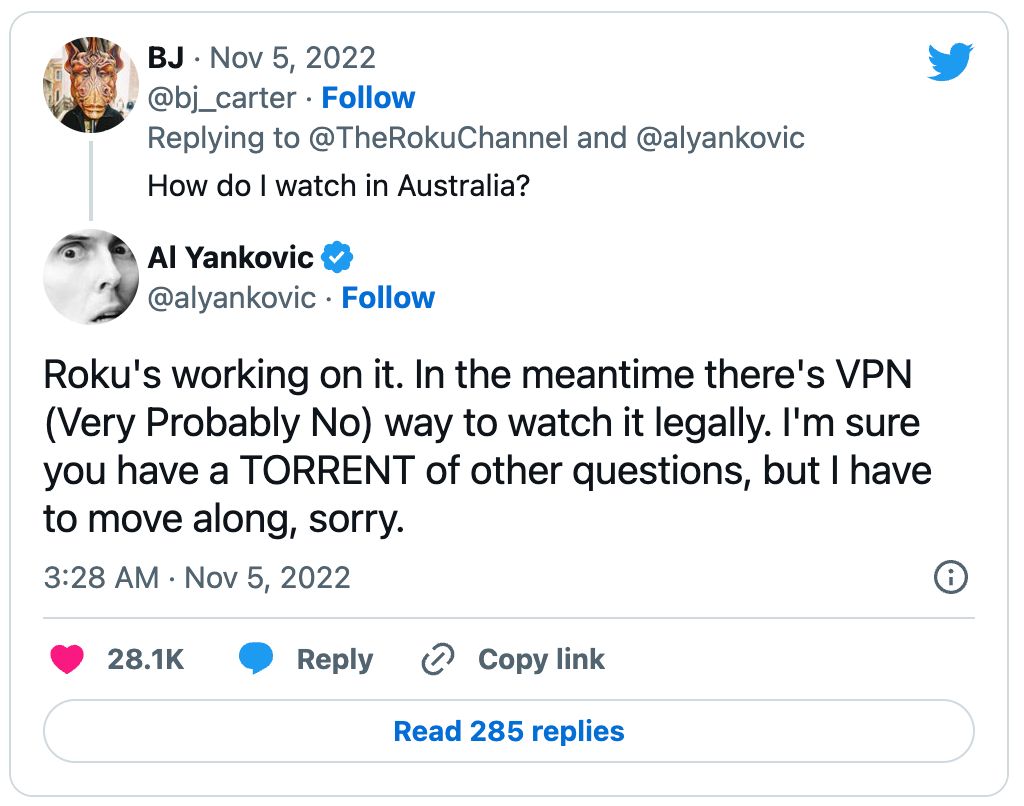Click Al Yankovic's verified badge

pyautogui.click(x=338, y=258)
